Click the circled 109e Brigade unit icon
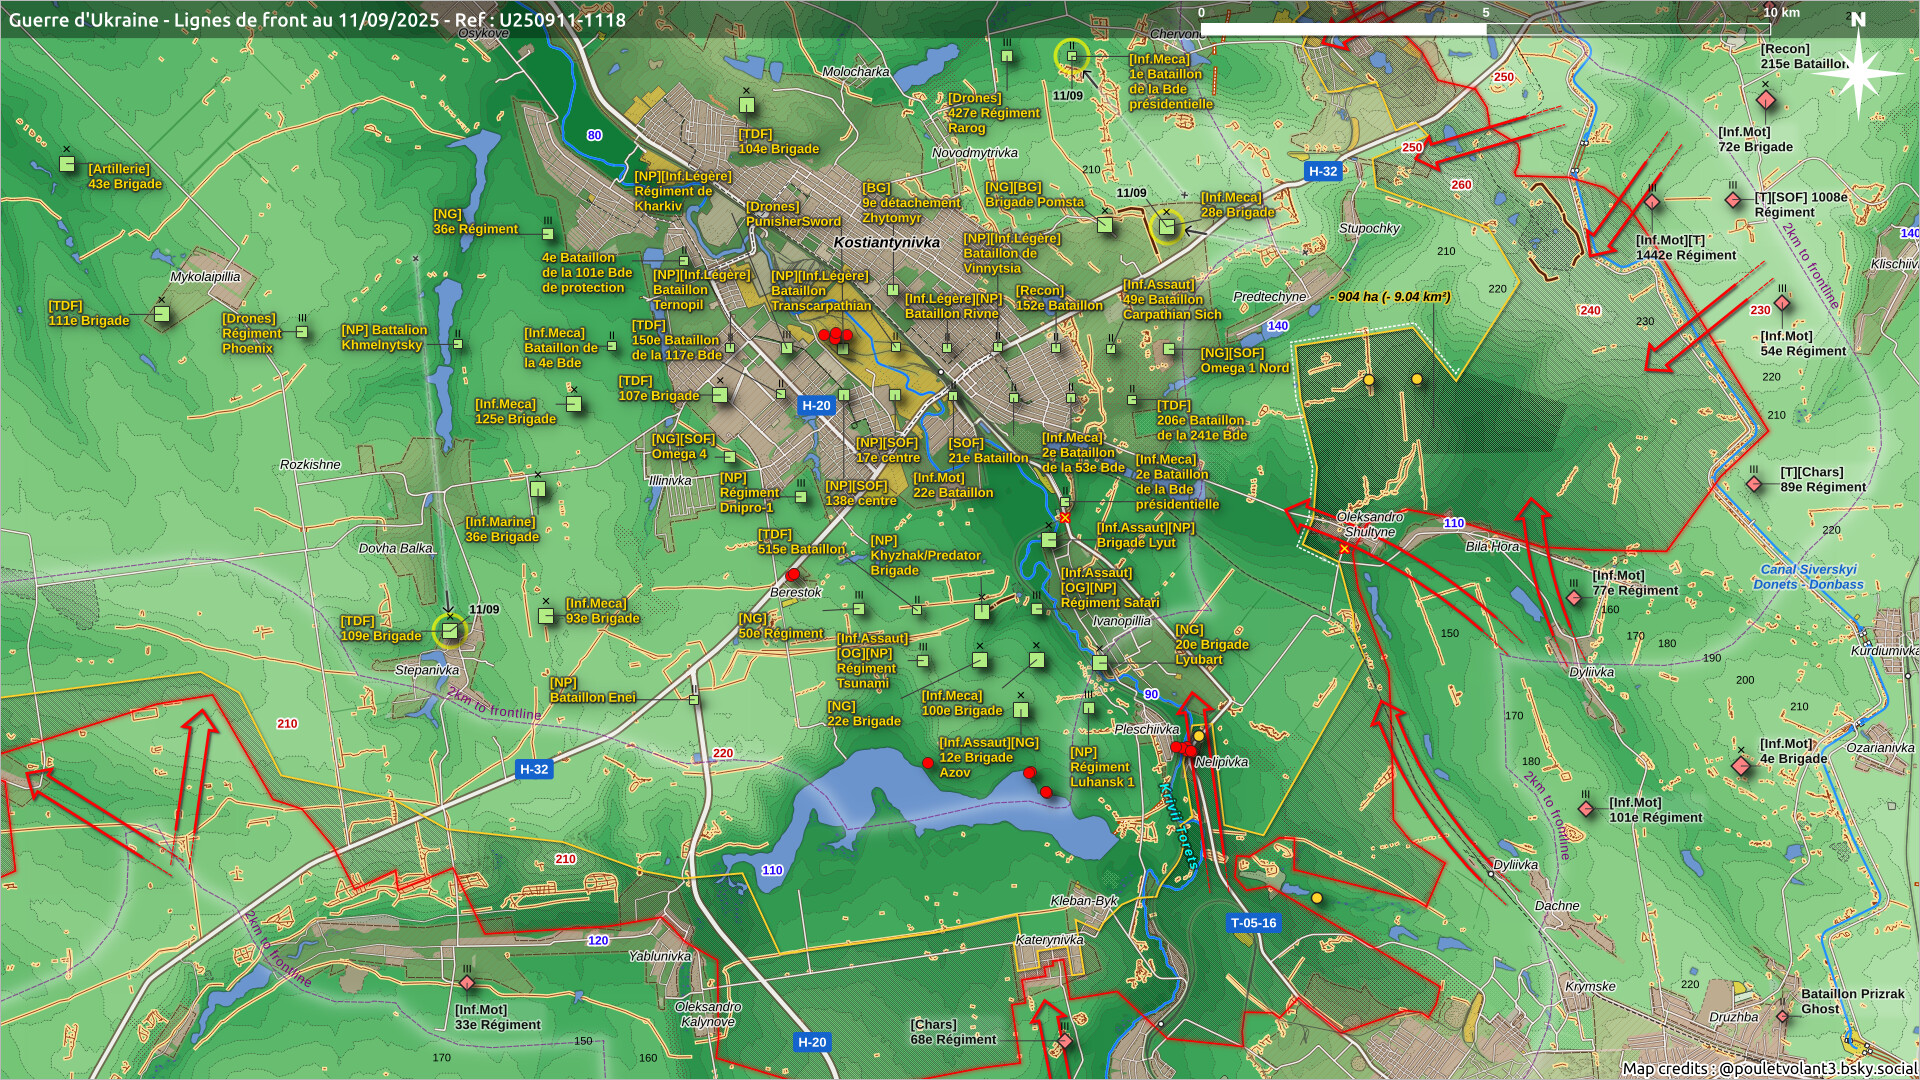Image resolution: width=1920 pixels, height=1080 pixels. 450,631
